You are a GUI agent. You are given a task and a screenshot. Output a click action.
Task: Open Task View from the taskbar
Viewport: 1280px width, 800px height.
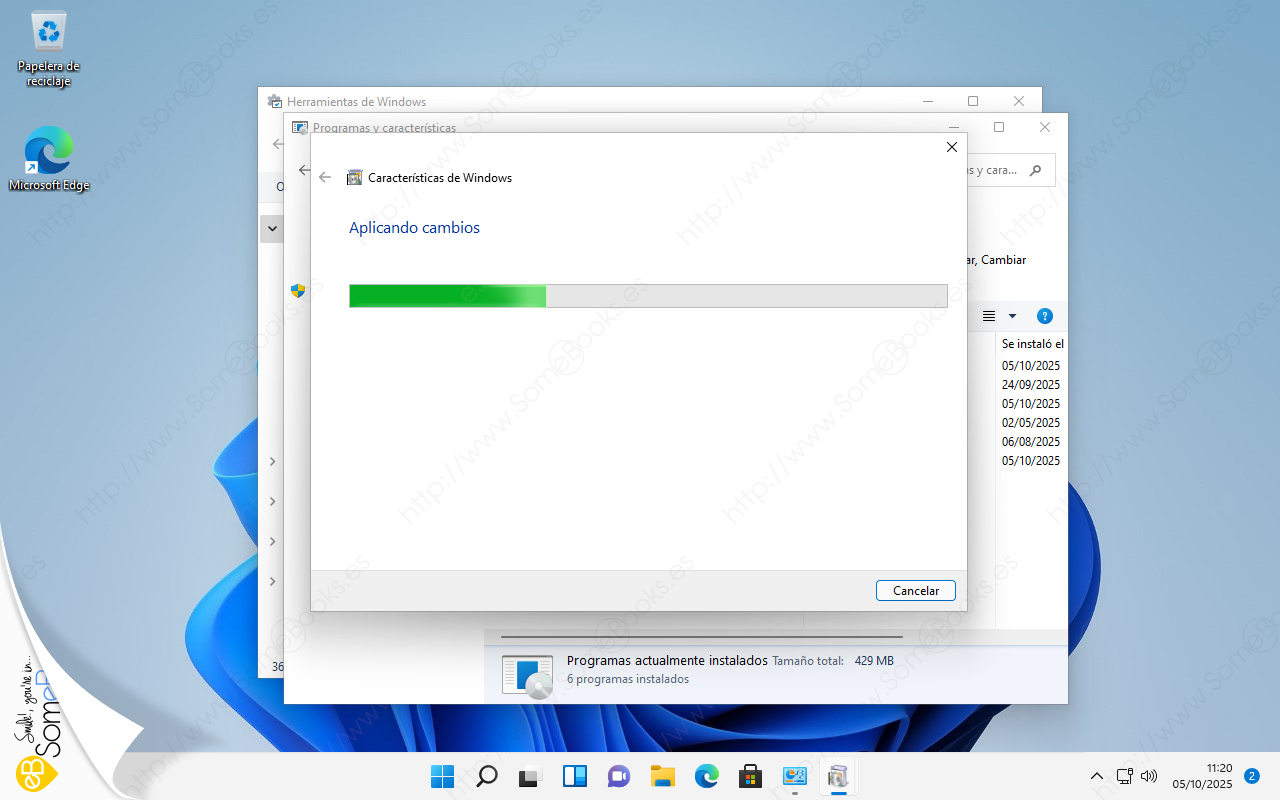[530, 776]
